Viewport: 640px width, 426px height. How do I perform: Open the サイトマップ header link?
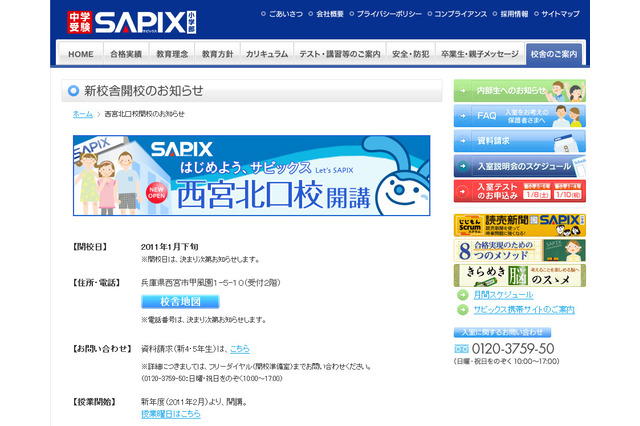click(560, 14)
